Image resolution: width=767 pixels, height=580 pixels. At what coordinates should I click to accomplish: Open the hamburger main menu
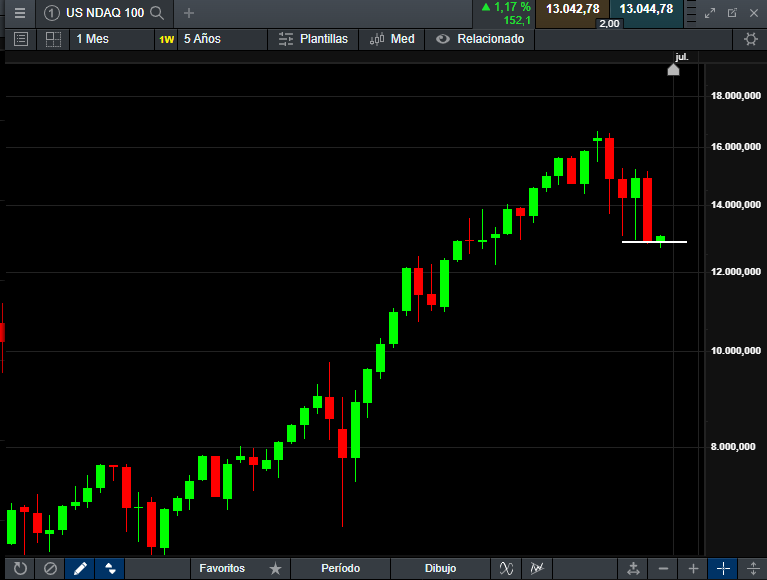point(20,13)
